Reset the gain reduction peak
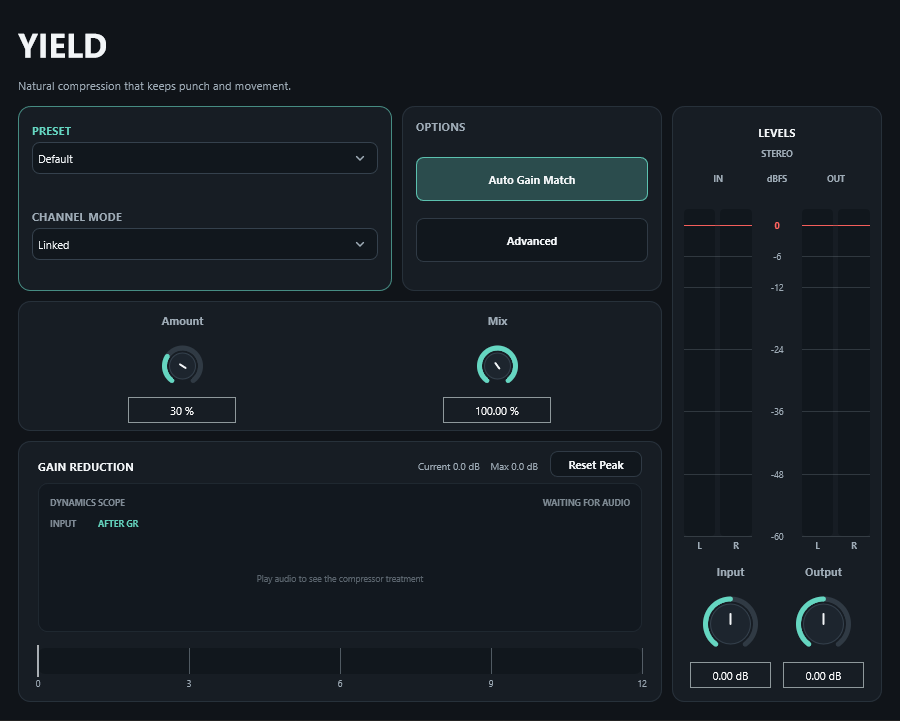 [x=596, y=465]
